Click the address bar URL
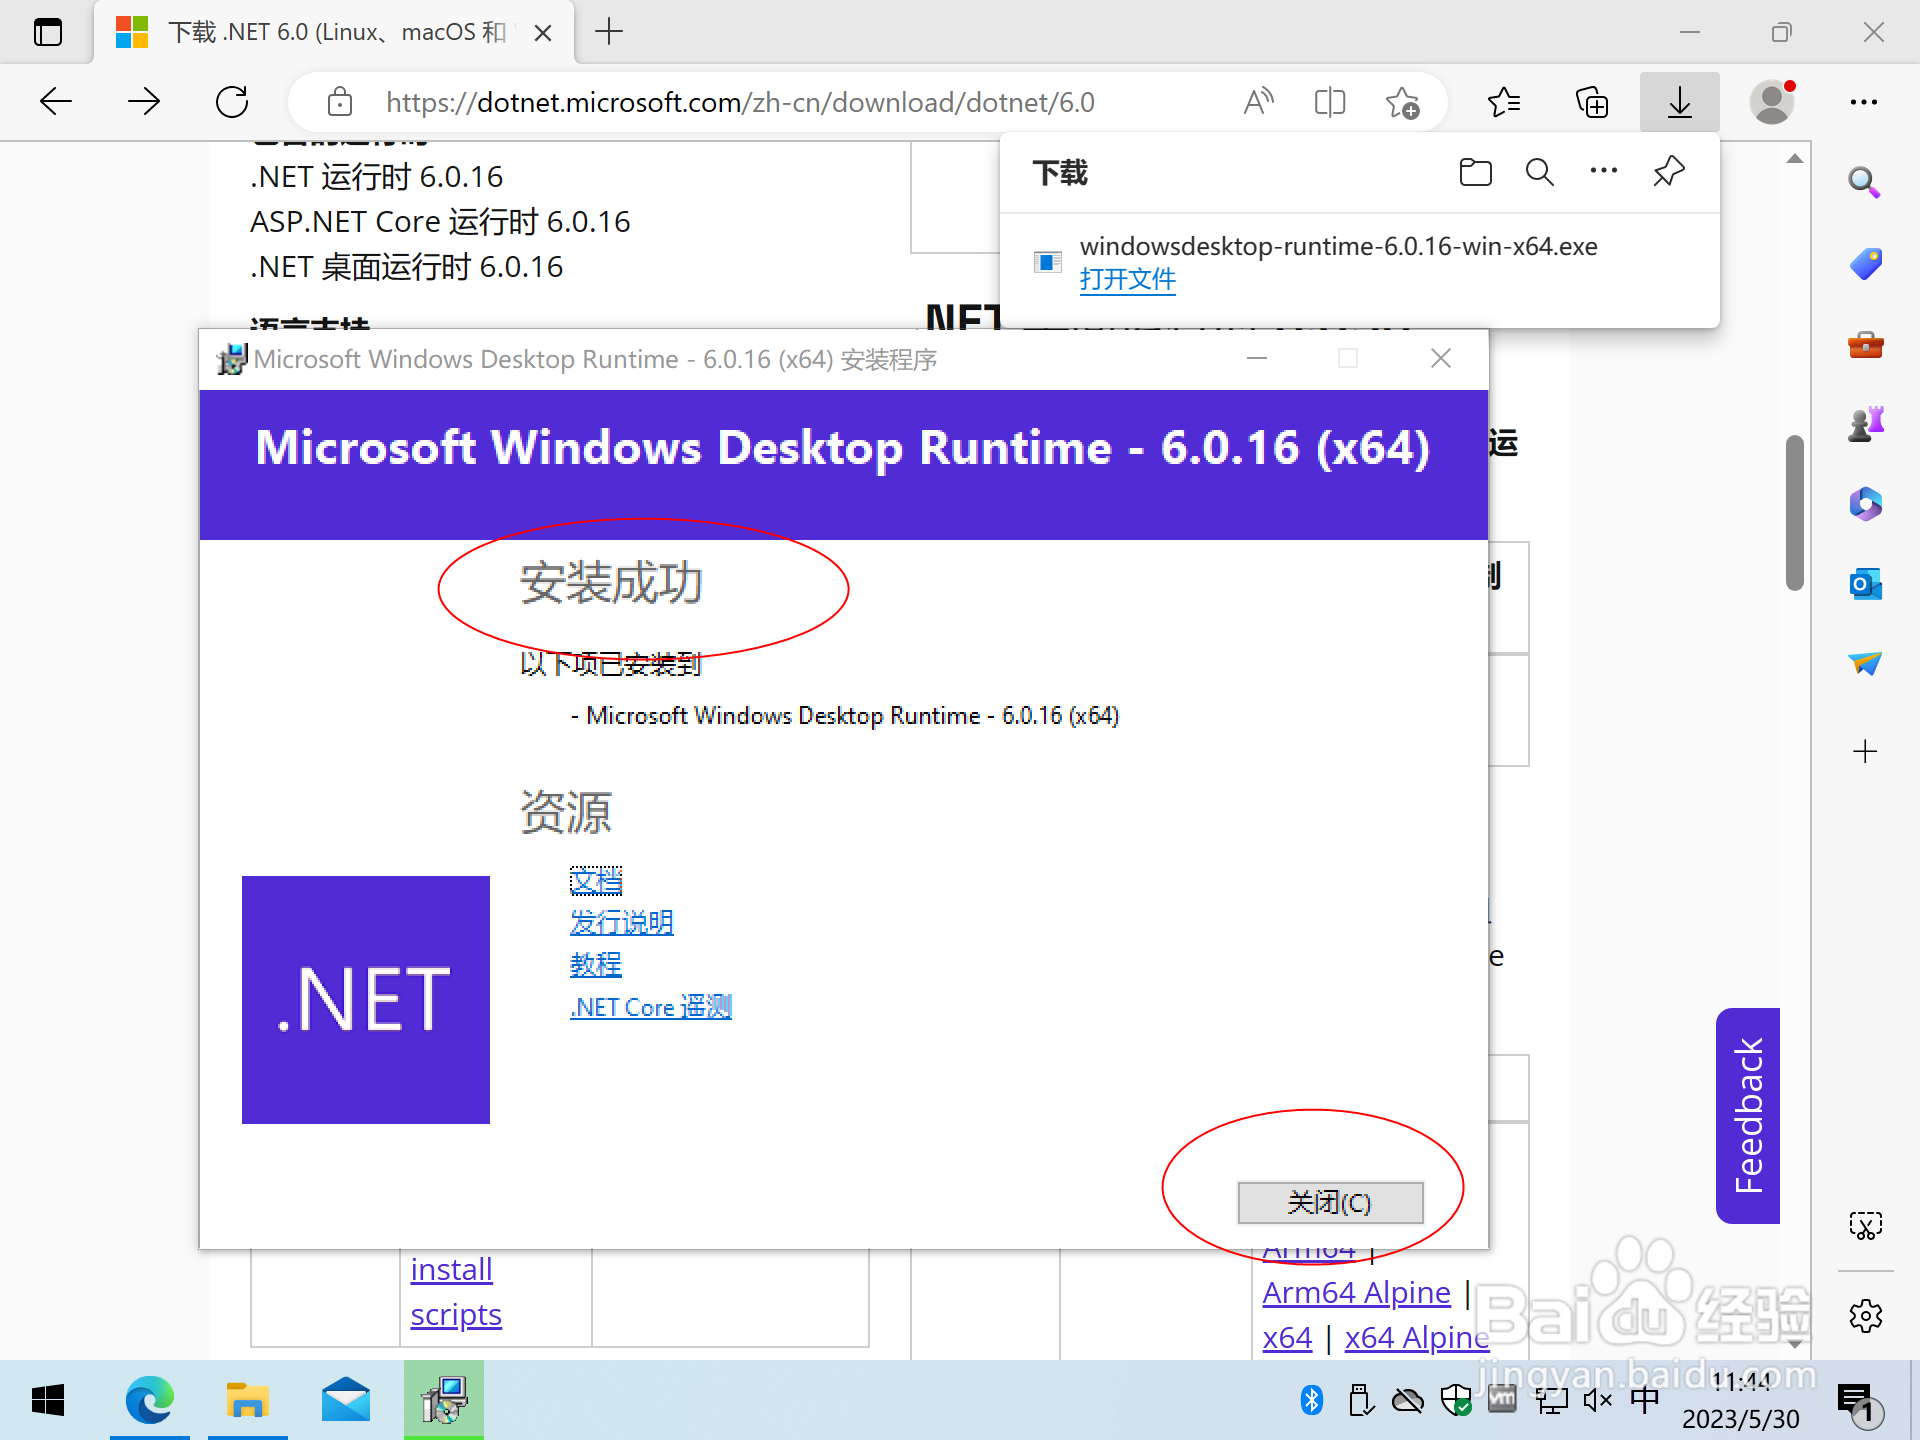Image resolution: width=1920 pixels, height=1440 pixels. [x=740, y=102]
